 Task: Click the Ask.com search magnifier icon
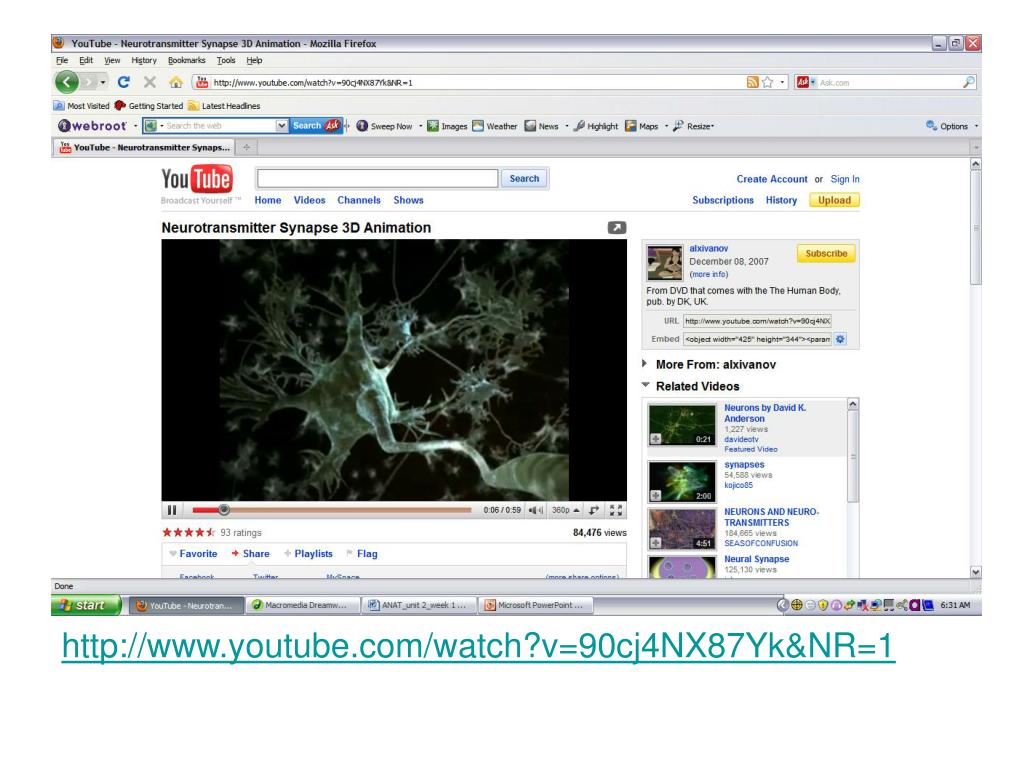968,82
